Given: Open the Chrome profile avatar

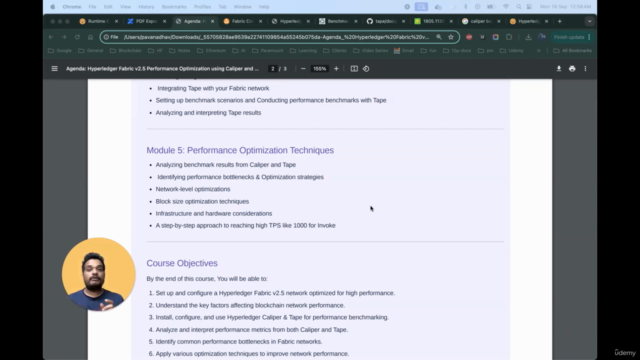Looking at the screenshot, I should pyautogui.click(x=542, y=37).
